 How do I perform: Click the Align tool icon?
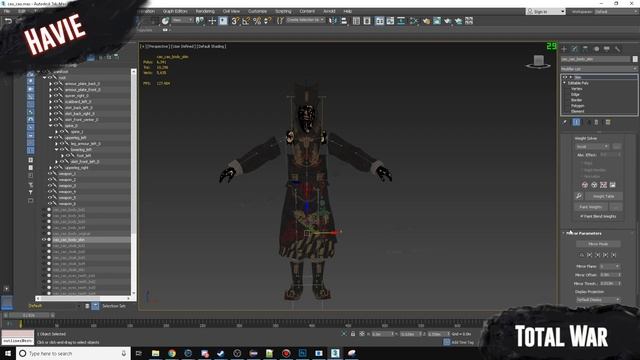click(344, 21)
